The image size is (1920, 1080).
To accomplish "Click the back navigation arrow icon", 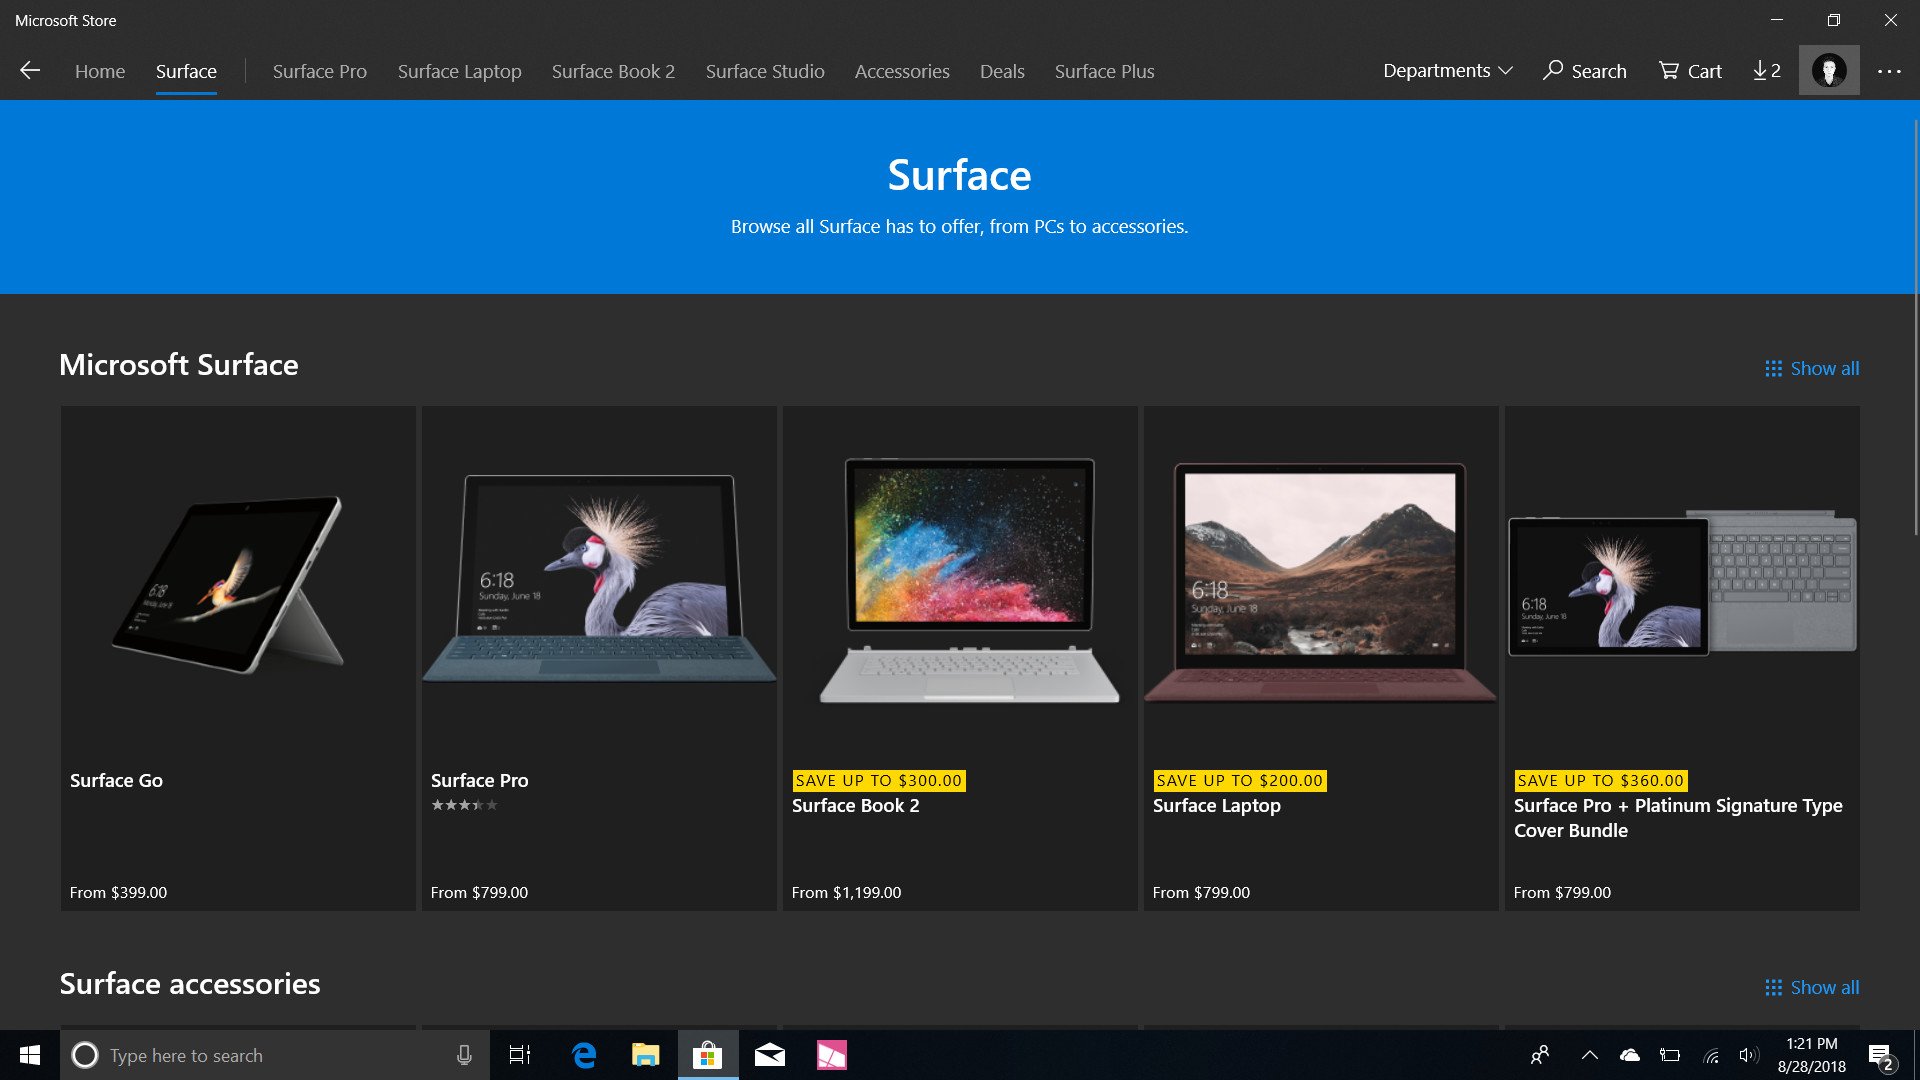I will tap(29, 70).
